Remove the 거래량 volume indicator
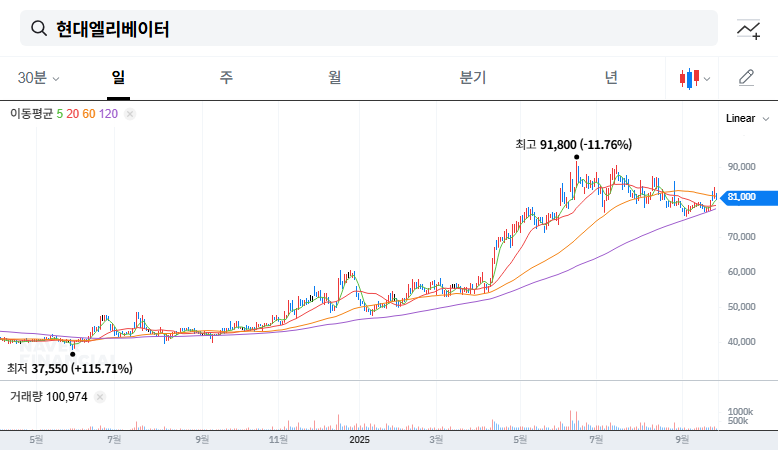778x450 pixels. 100,397
